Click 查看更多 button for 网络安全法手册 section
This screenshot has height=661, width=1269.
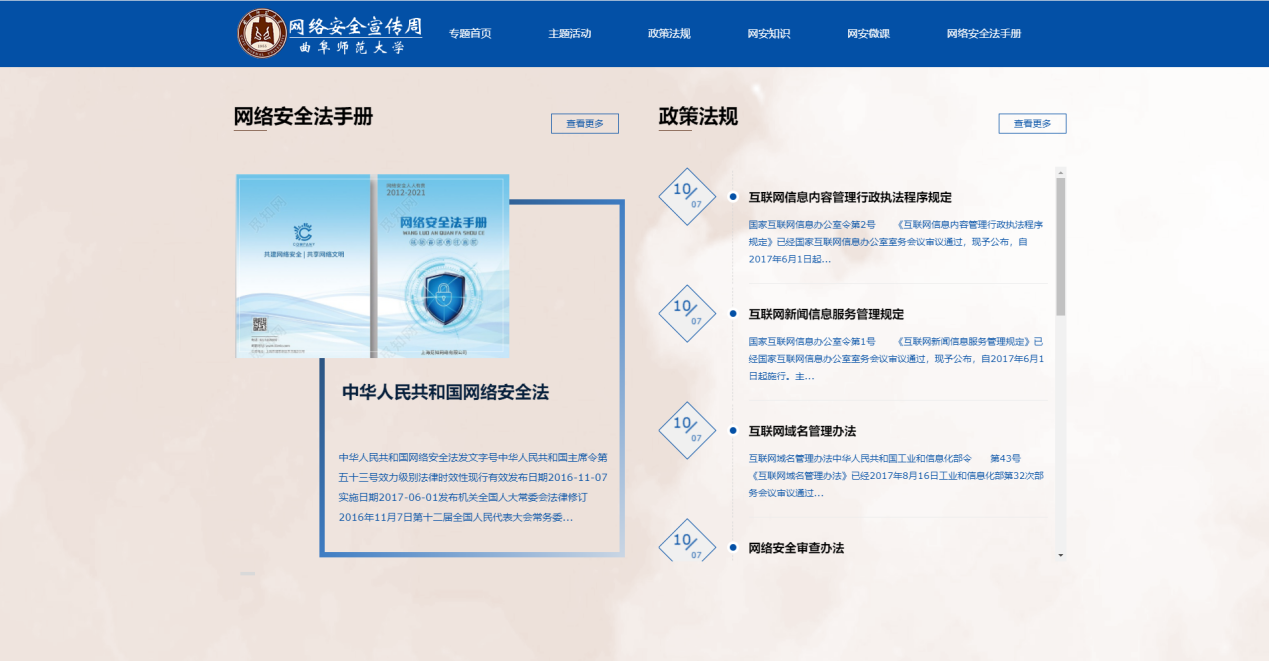point(584,124)
